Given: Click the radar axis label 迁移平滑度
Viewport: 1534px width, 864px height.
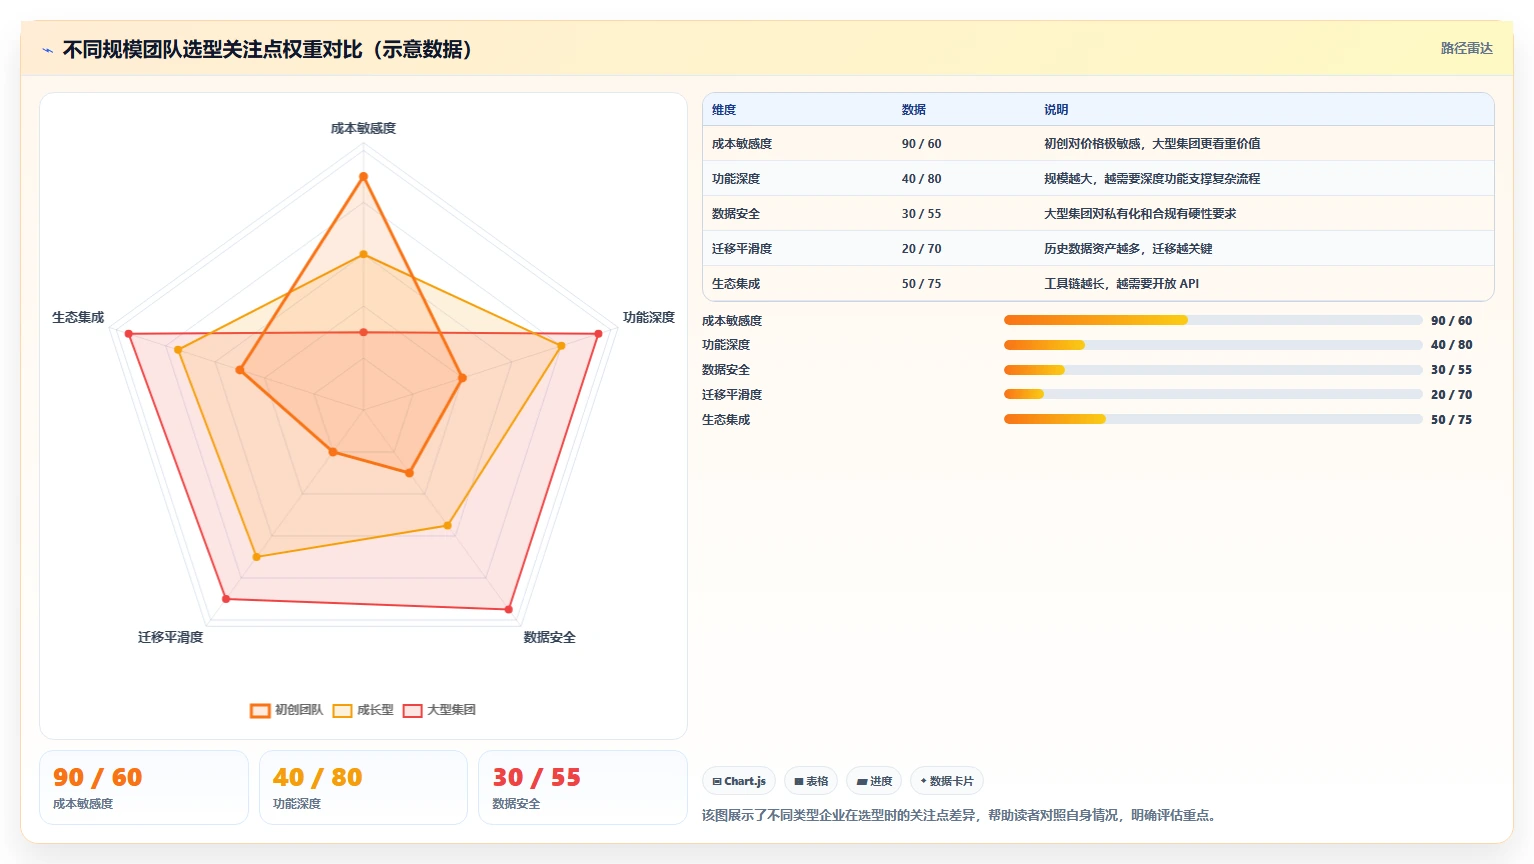Looking at the screenshot, I should pos(171,637).
